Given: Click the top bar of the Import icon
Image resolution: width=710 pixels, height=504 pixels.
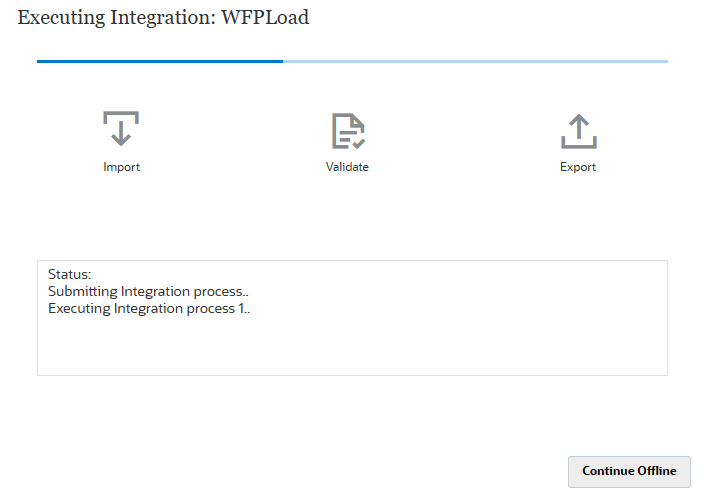Looking at the screenshot, I should point(121,114).
